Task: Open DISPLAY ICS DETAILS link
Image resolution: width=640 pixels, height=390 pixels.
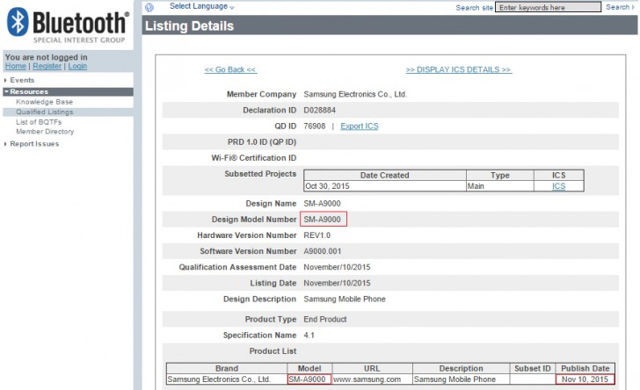Action: coord(458,70)
